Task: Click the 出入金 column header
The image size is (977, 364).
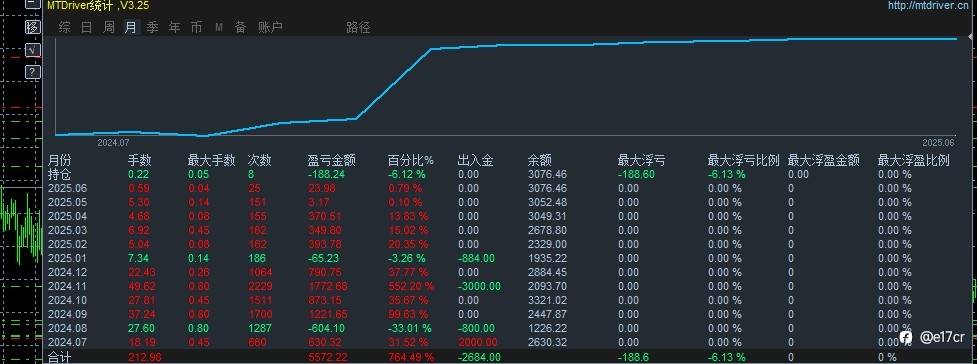Action: [x=475, y=161]
